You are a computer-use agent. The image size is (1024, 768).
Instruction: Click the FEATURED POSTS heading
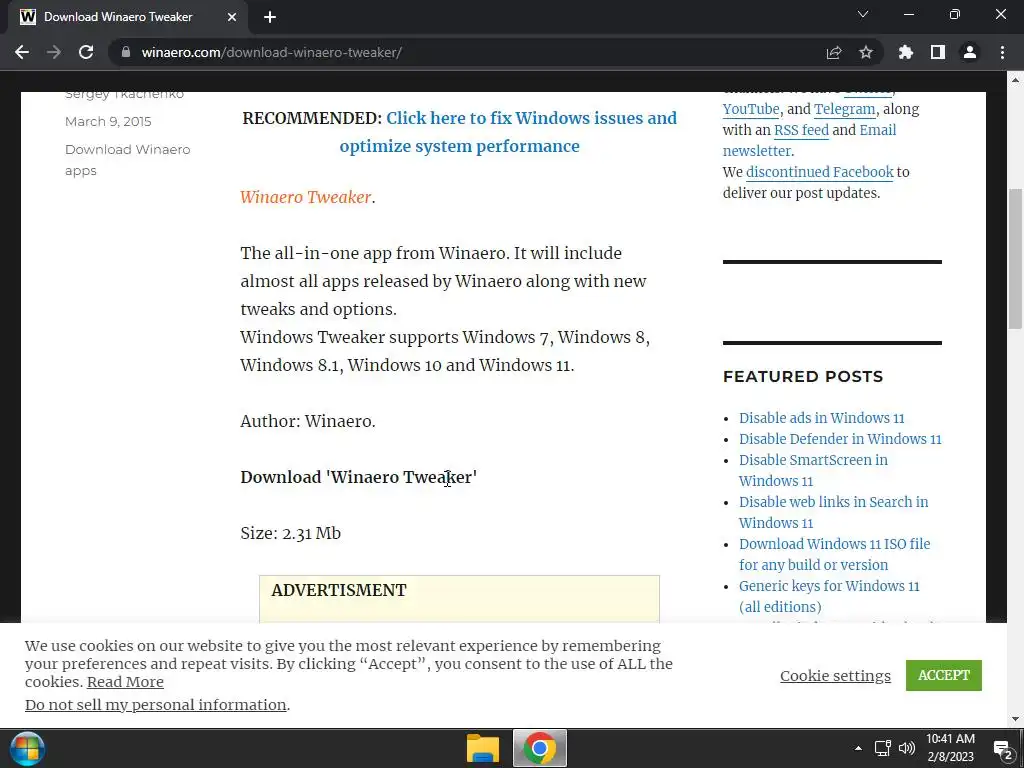803,377
